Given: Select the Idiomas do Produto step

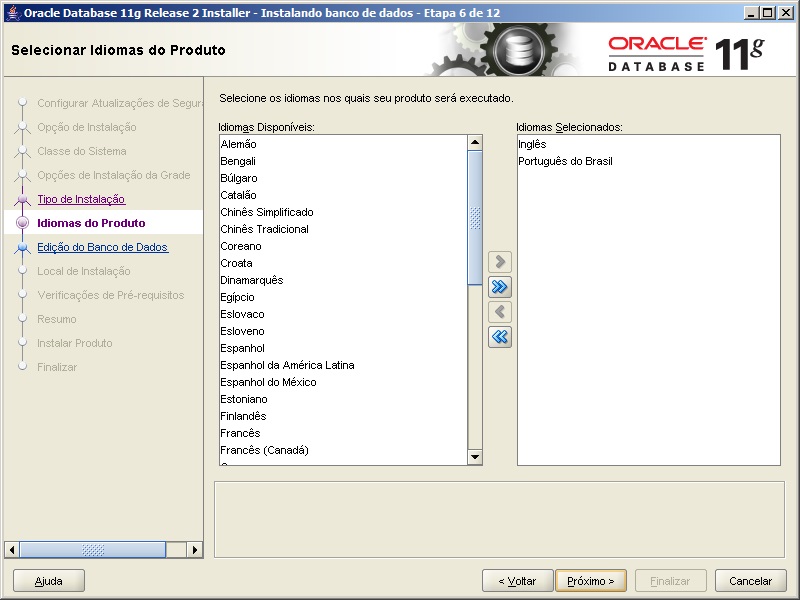Looking at the screenshot, I should 91,223.
